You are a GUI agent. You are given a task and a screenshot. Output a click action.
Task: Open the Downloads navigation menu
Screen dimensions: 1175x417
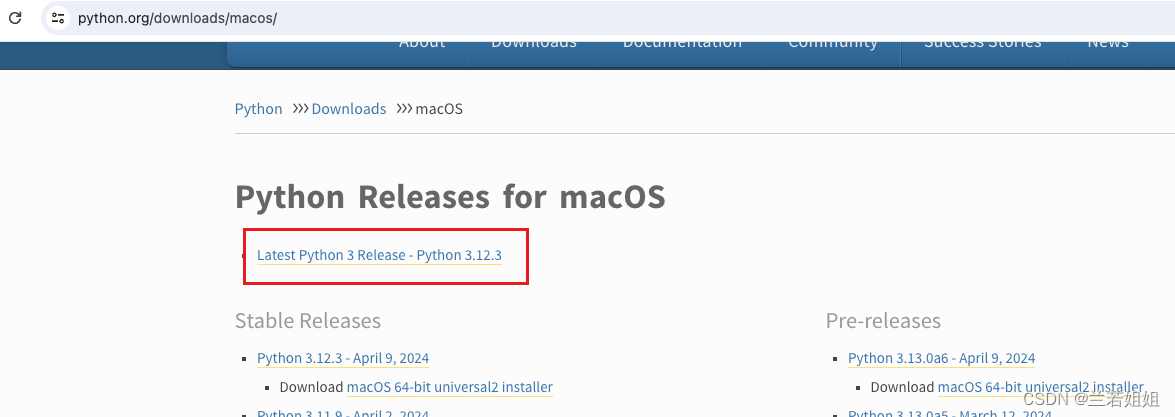pyautogui.click(x=534, y=44)
